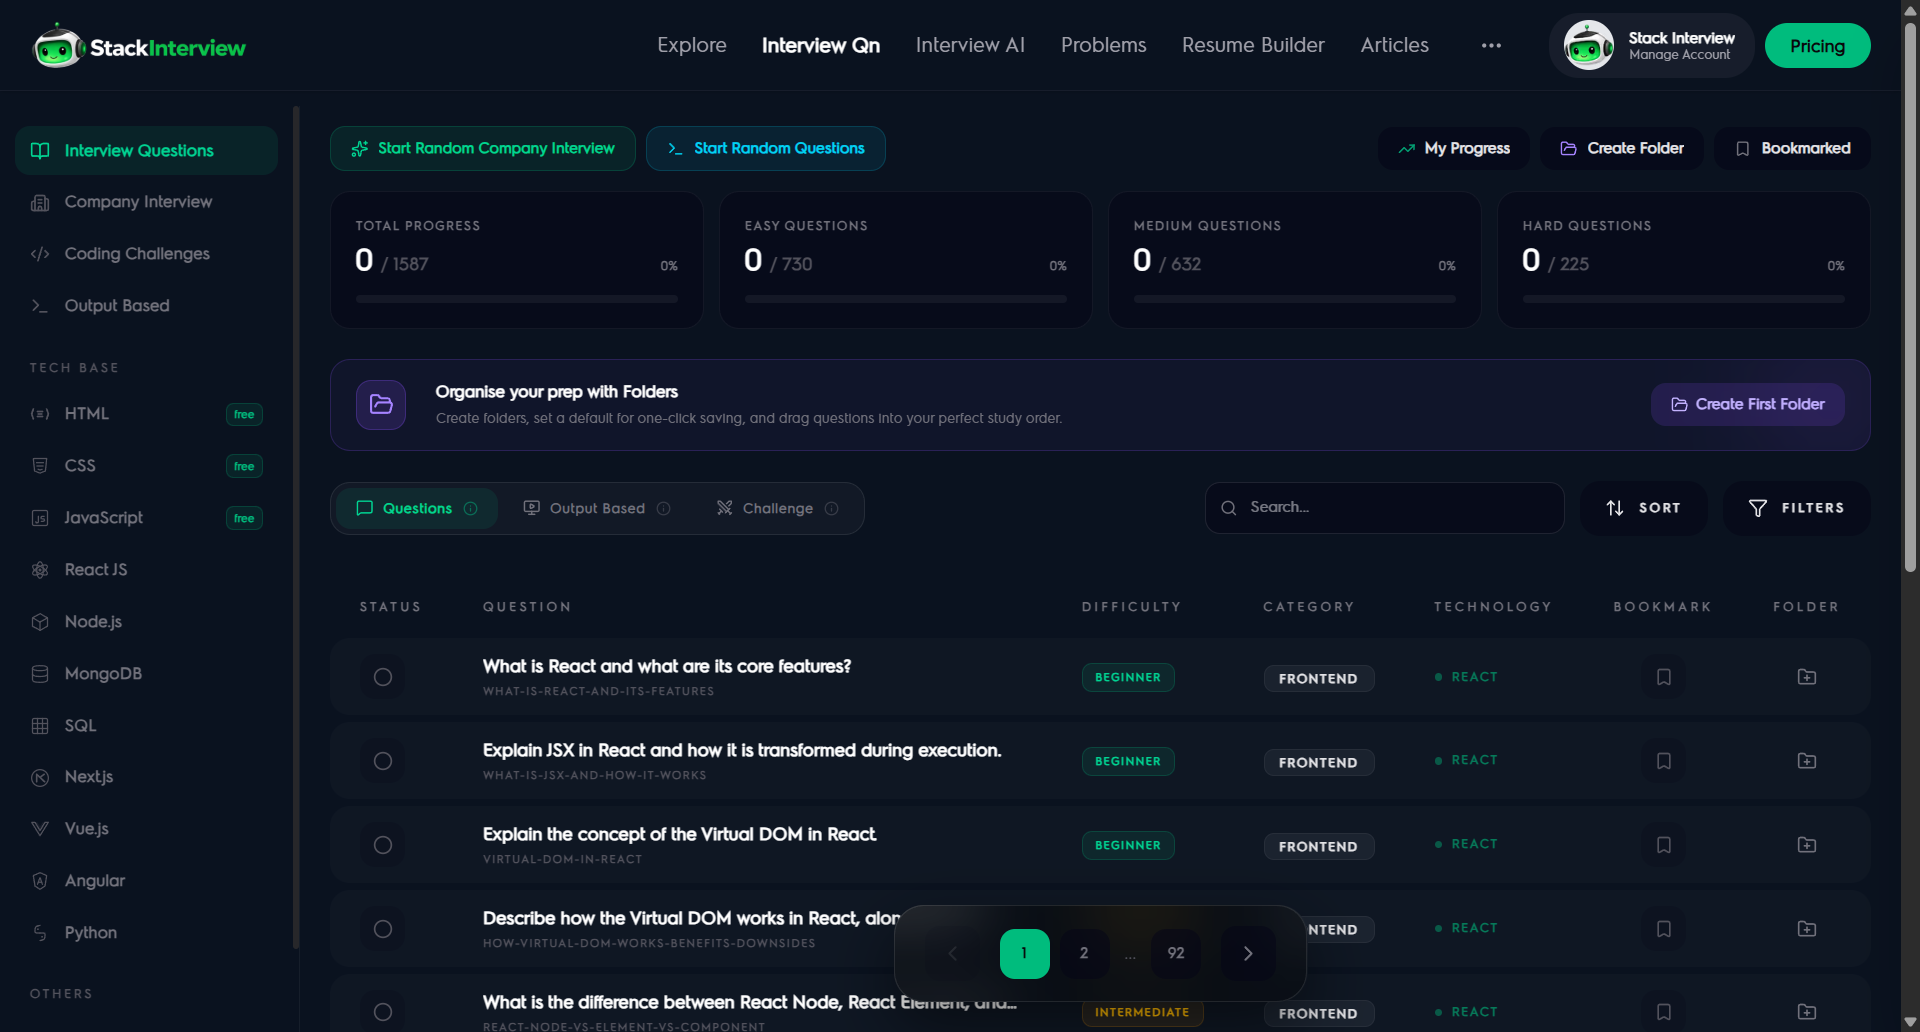This screenshot has width=1920, height=1032.
Task: Open My Progress
Action: (1454, 148)
